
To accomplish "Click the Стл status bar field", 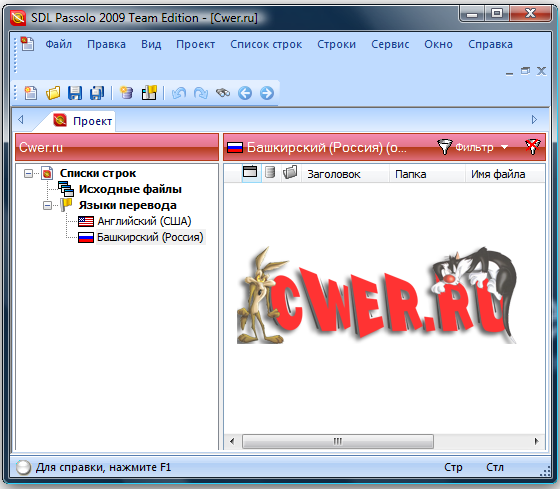I will [495, 467].
